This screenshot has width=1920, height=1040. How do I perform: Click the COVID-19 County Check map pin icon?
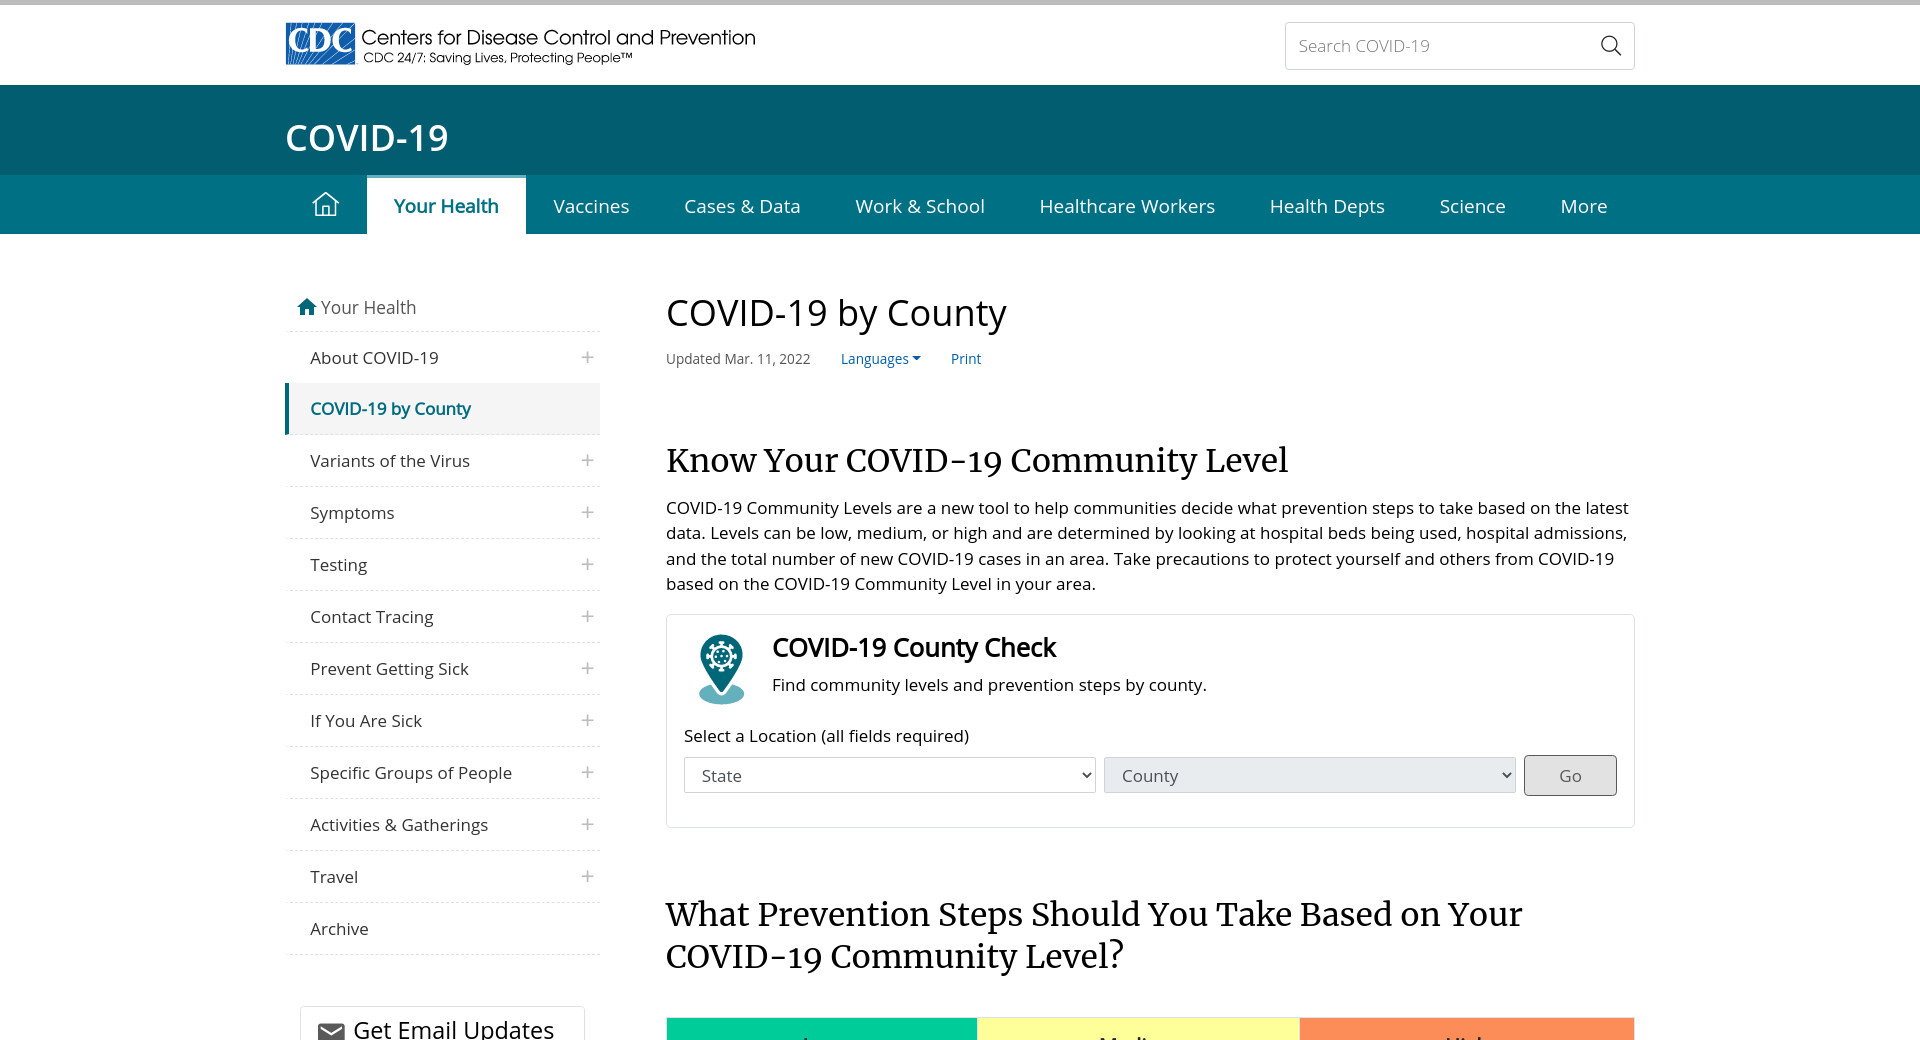pos(721,668)
